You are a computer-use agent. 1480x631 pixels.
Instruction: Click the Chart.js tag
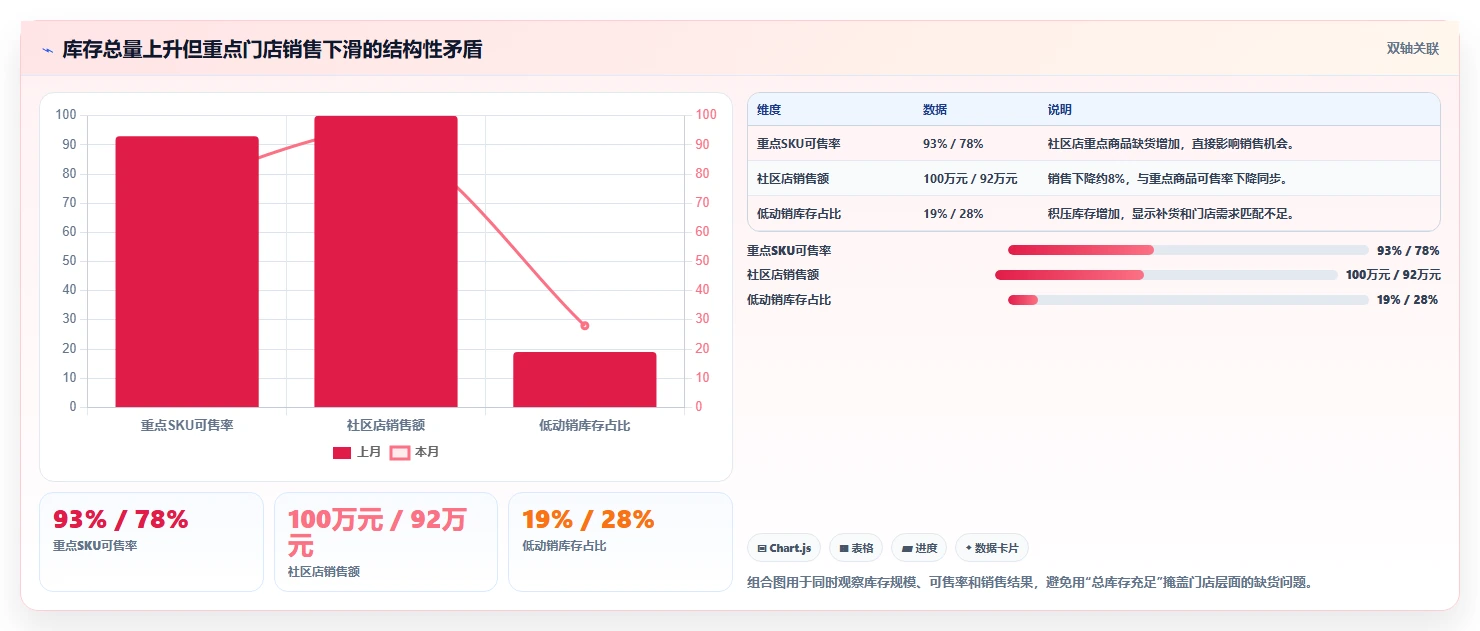(784, 548)
